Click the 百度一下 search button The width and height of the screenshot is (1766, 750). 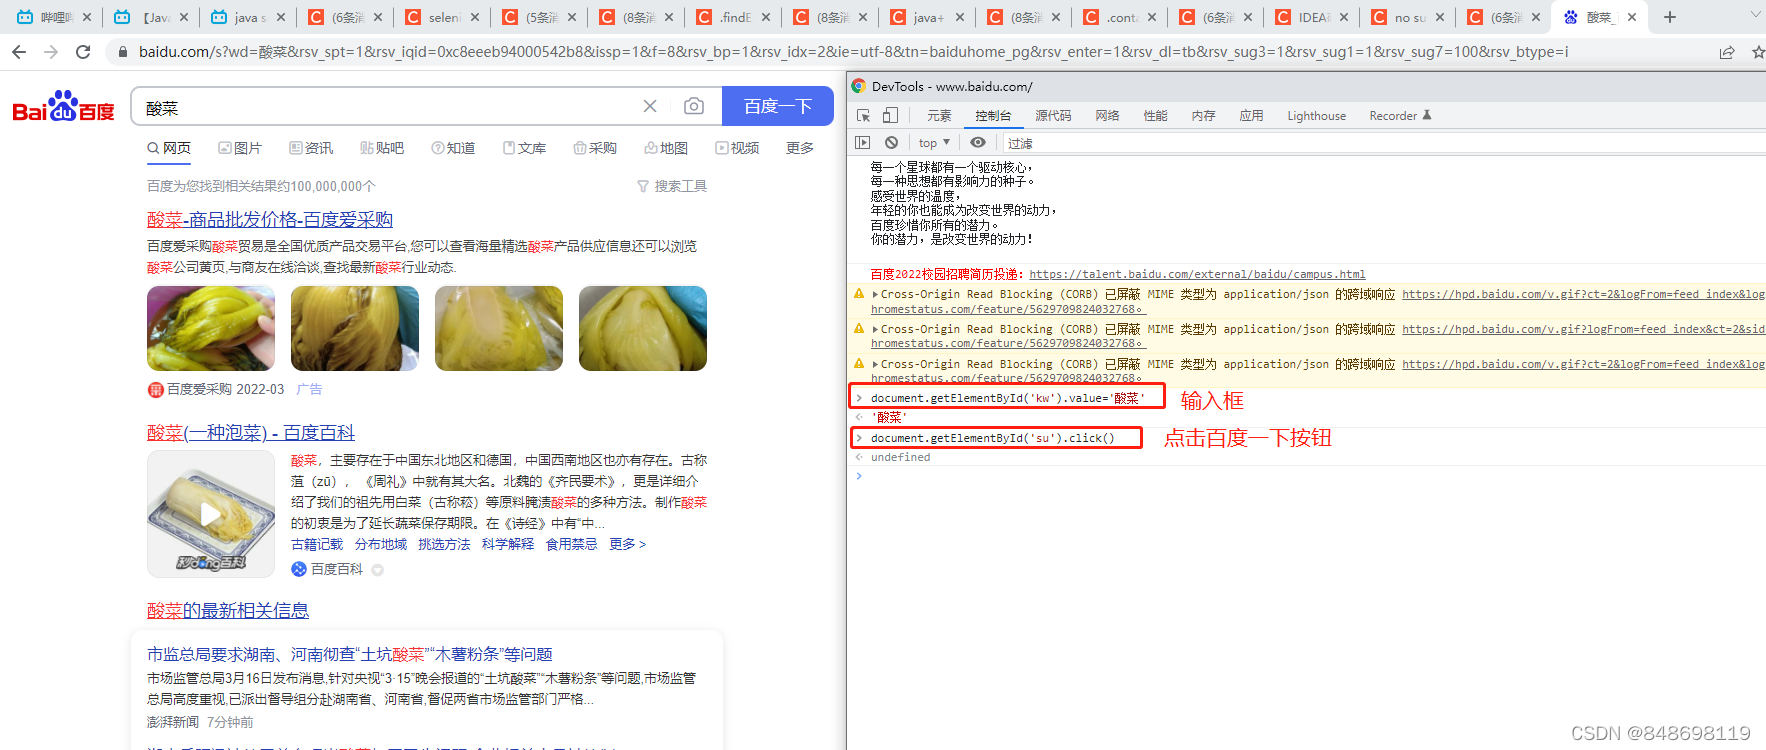pyautogui.click(x=777, y=106)
